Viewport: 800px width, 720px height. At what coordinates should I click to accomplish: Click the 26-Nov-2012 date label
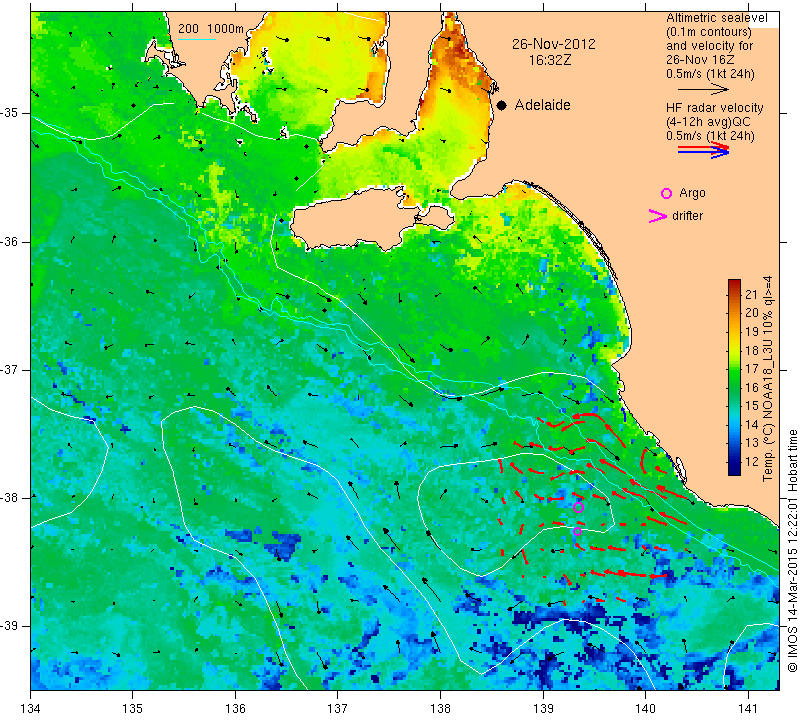(x=554, y=44)
